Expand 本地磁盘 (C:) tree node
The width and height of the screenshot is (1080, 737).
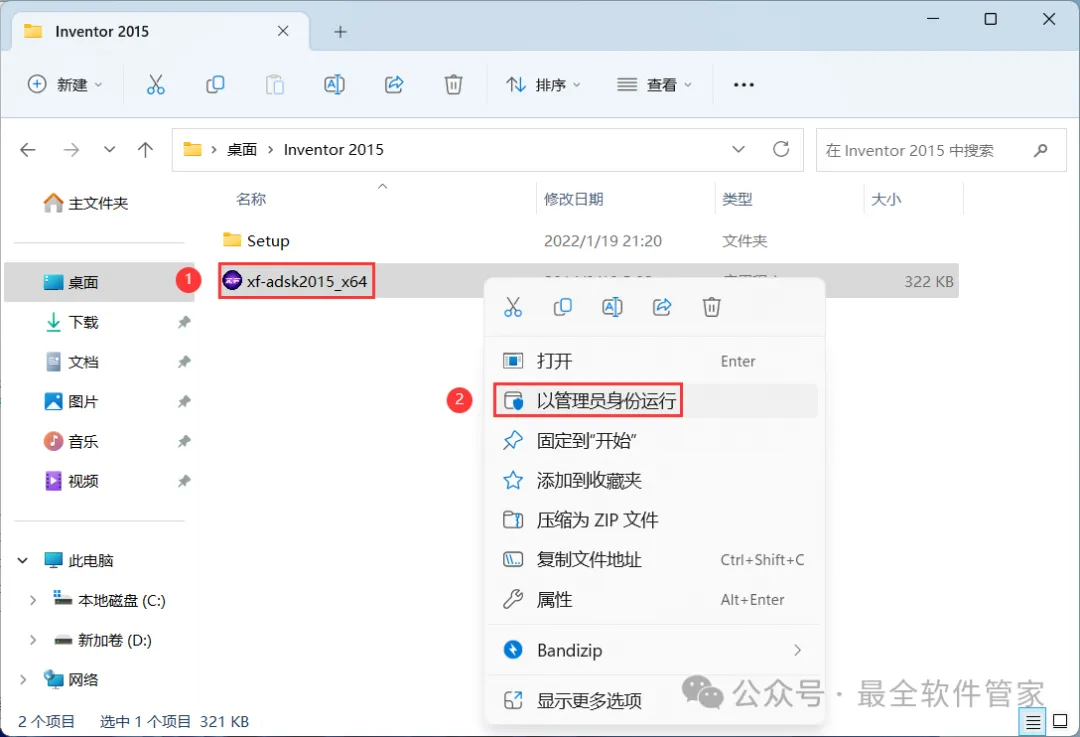point(32,601)
